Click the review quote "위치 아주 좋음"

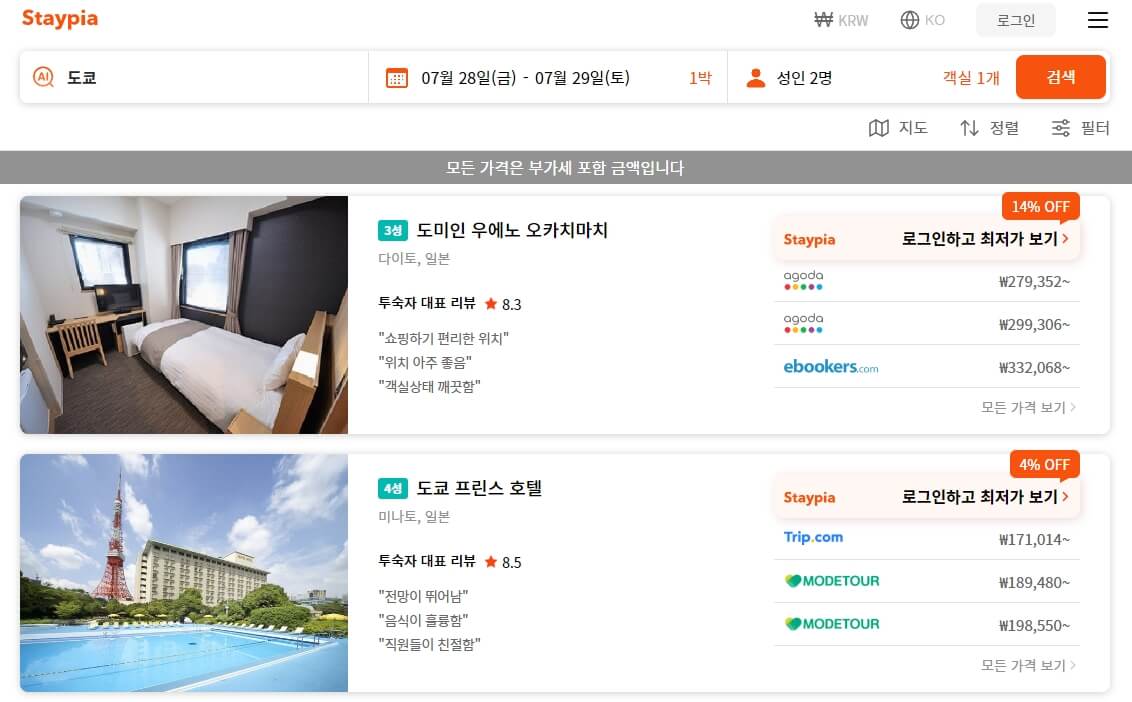coord(424,363)
